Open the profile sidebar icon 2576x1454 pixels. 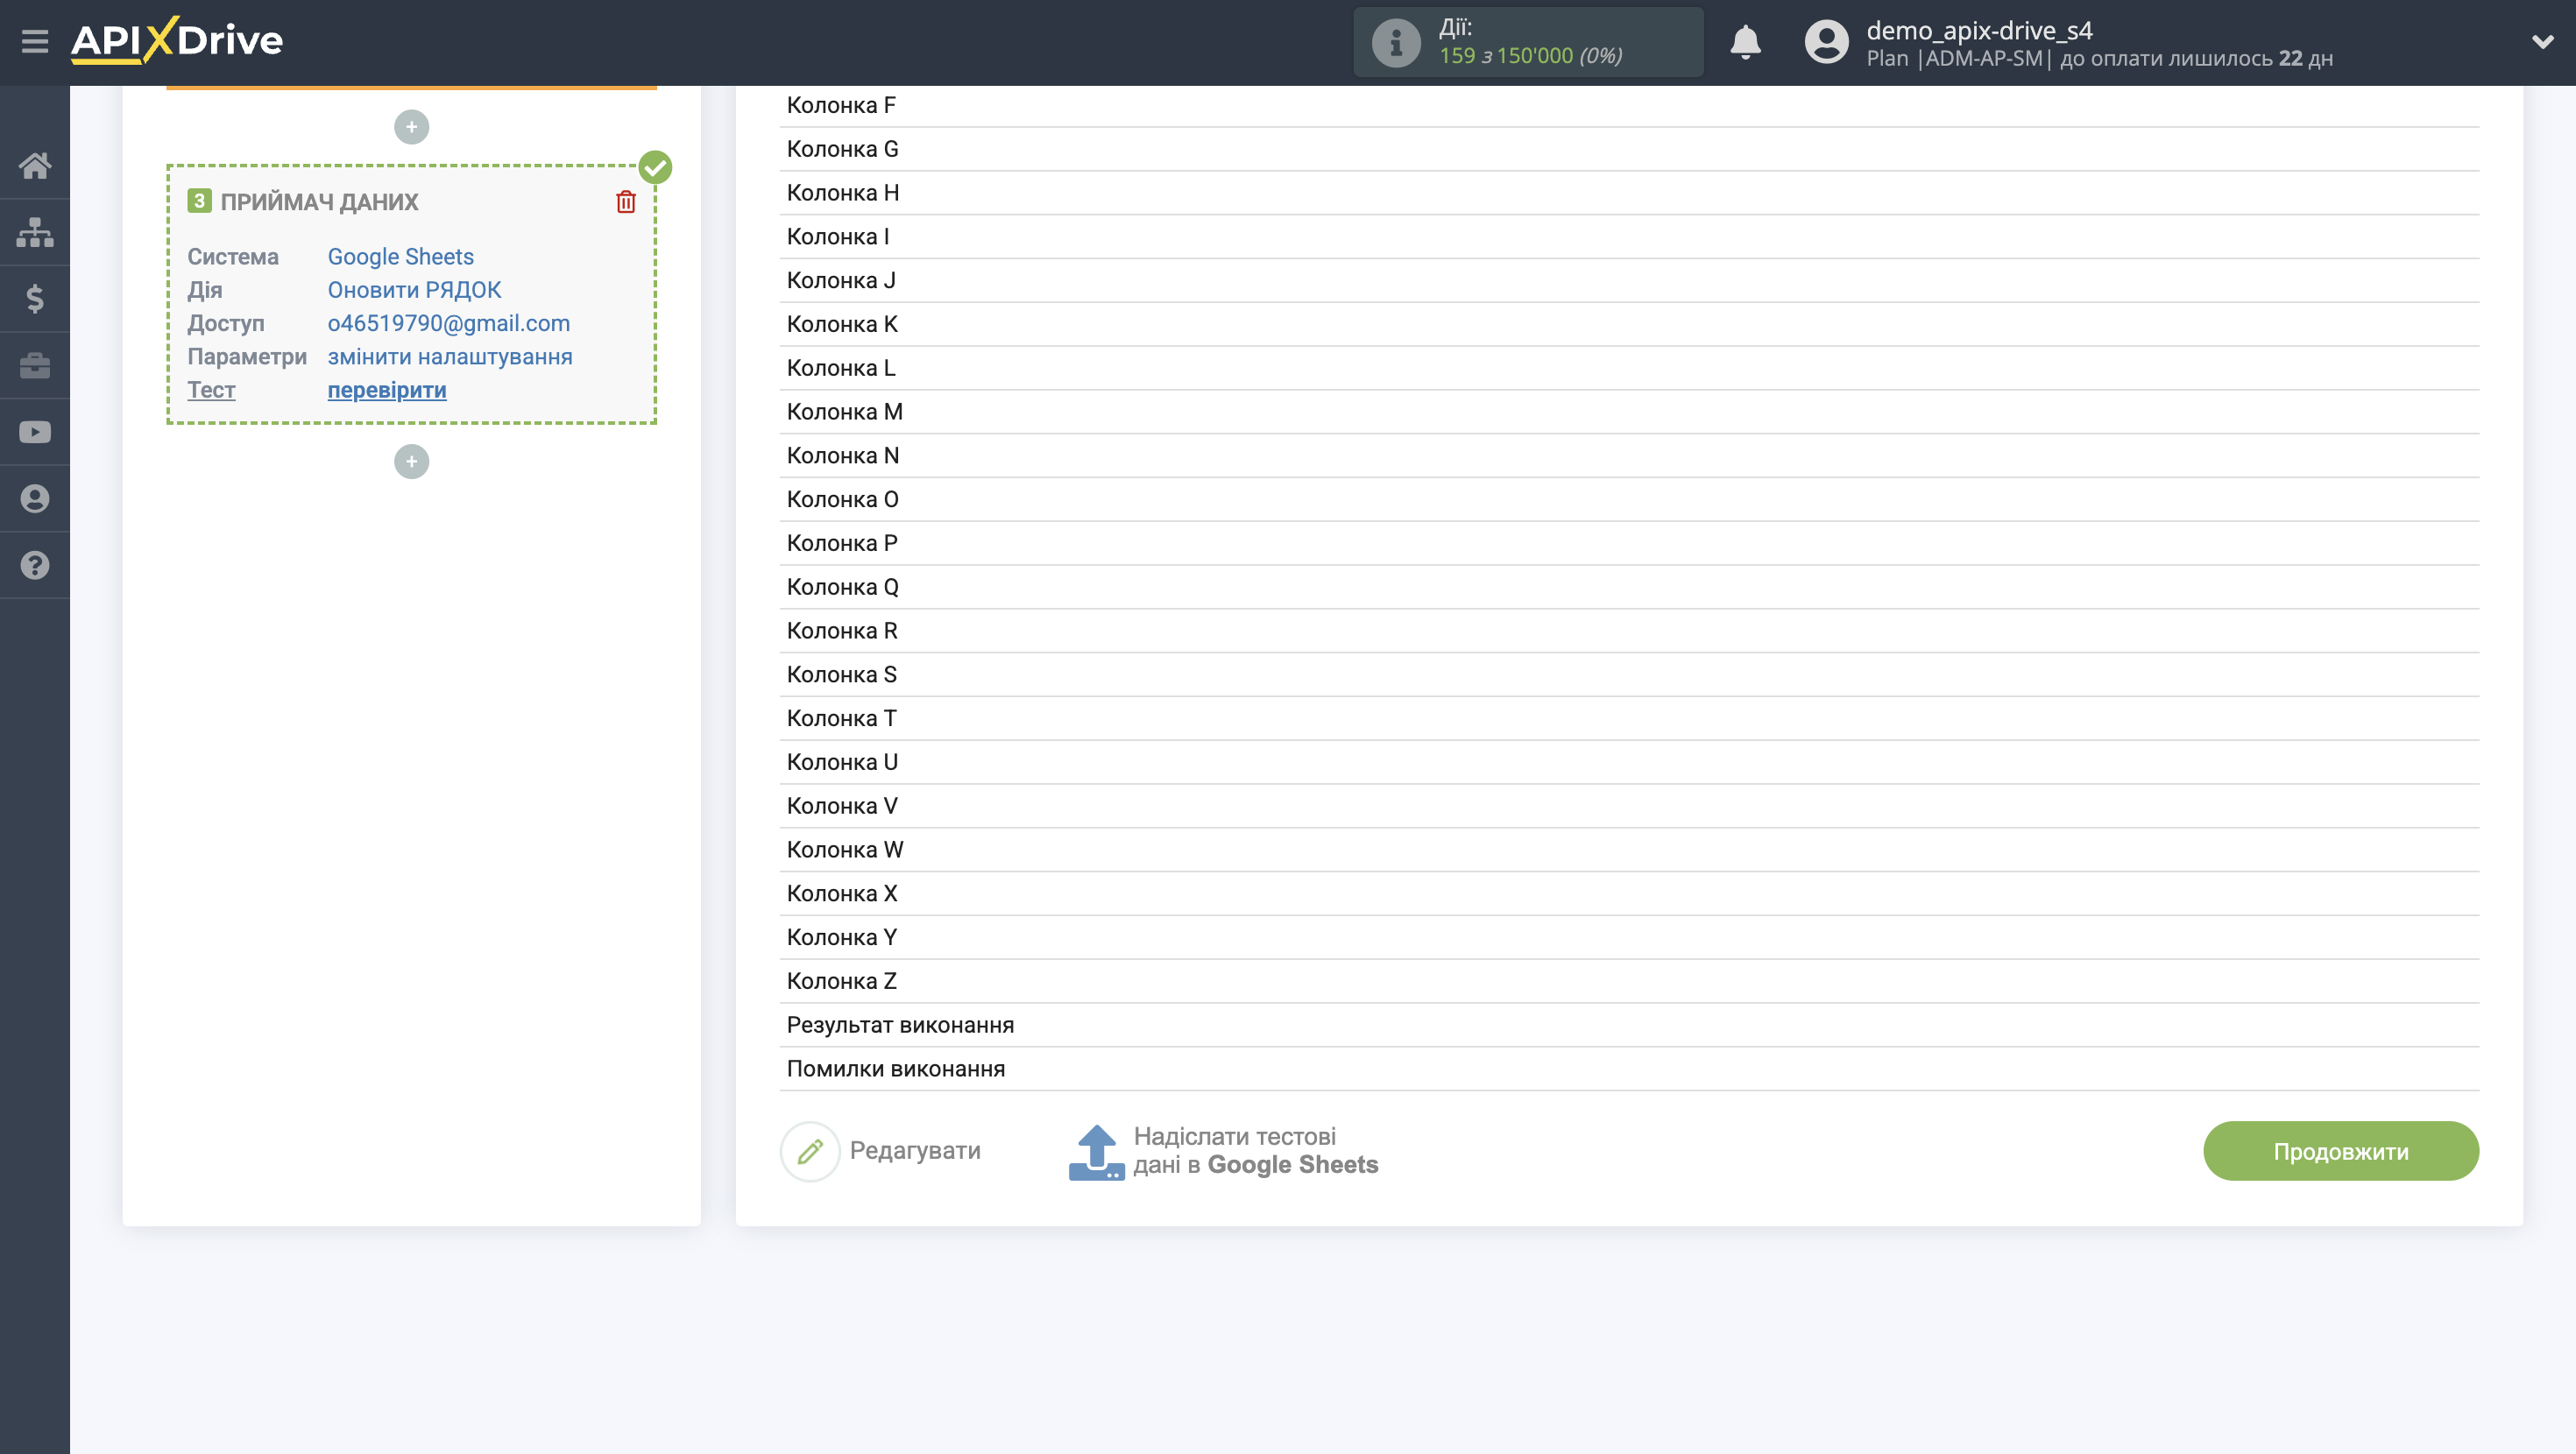point(35,498)
